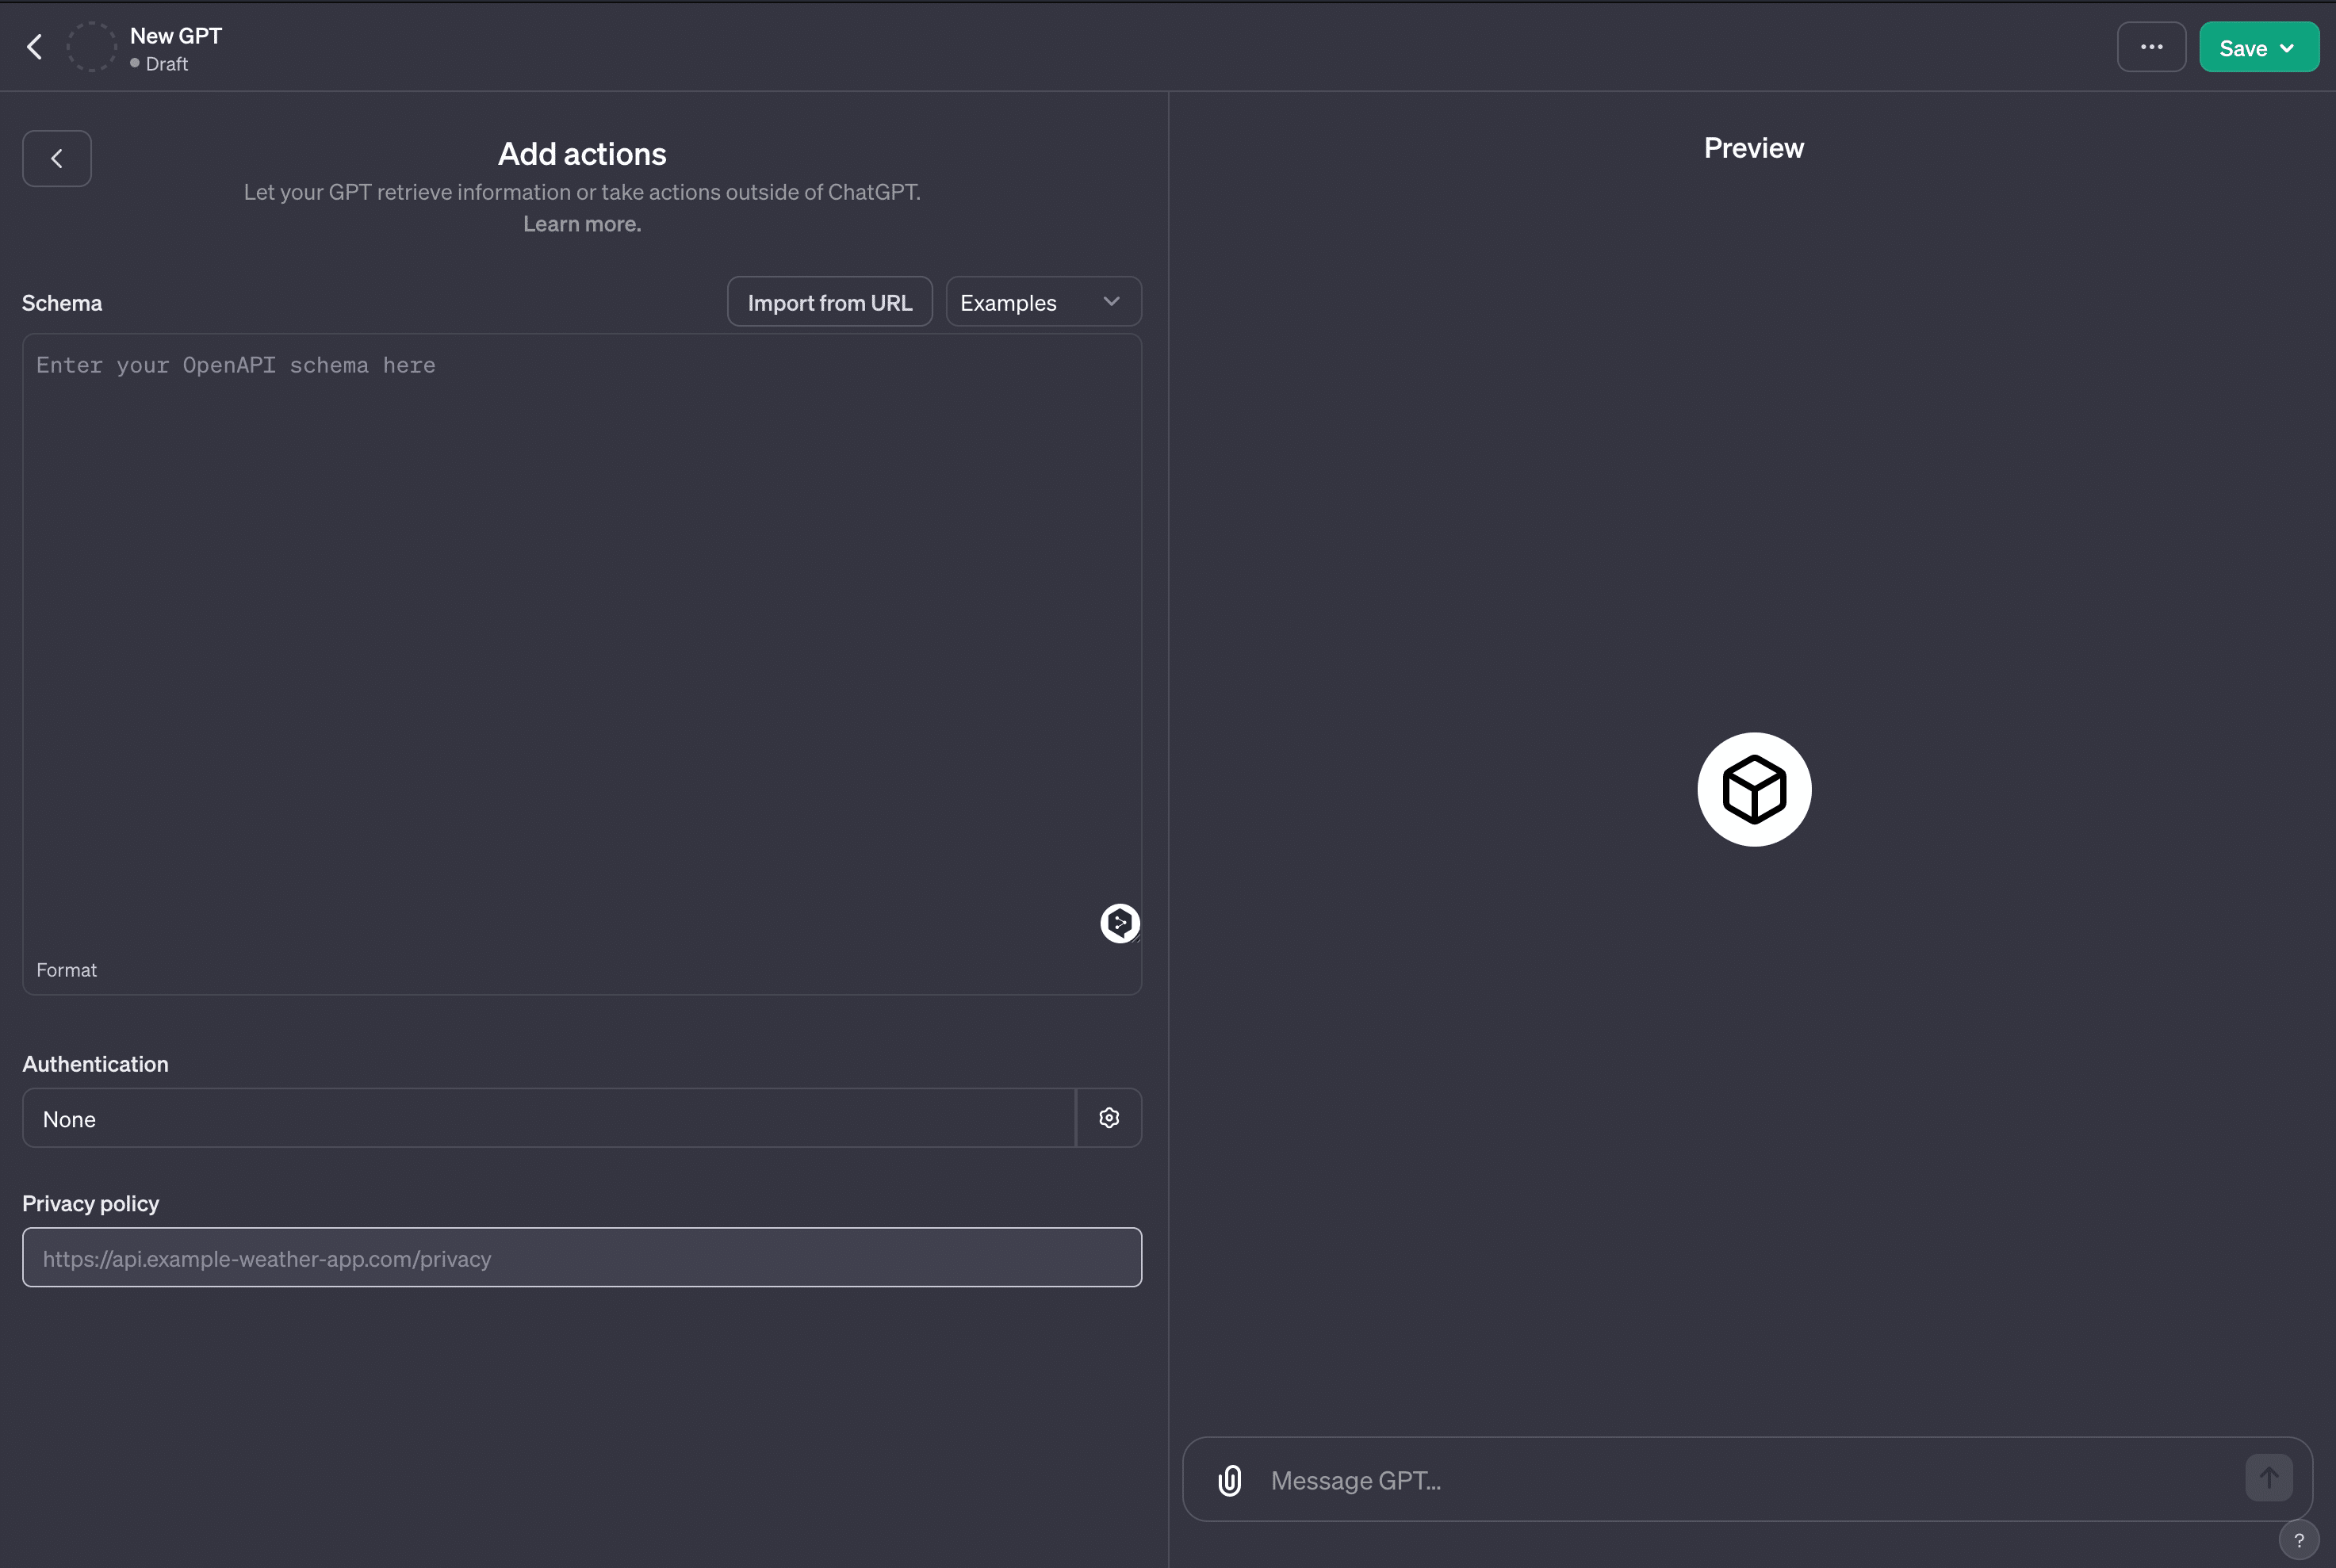
Task: Click the send message arrow button
Action: pos(2268,1478)
